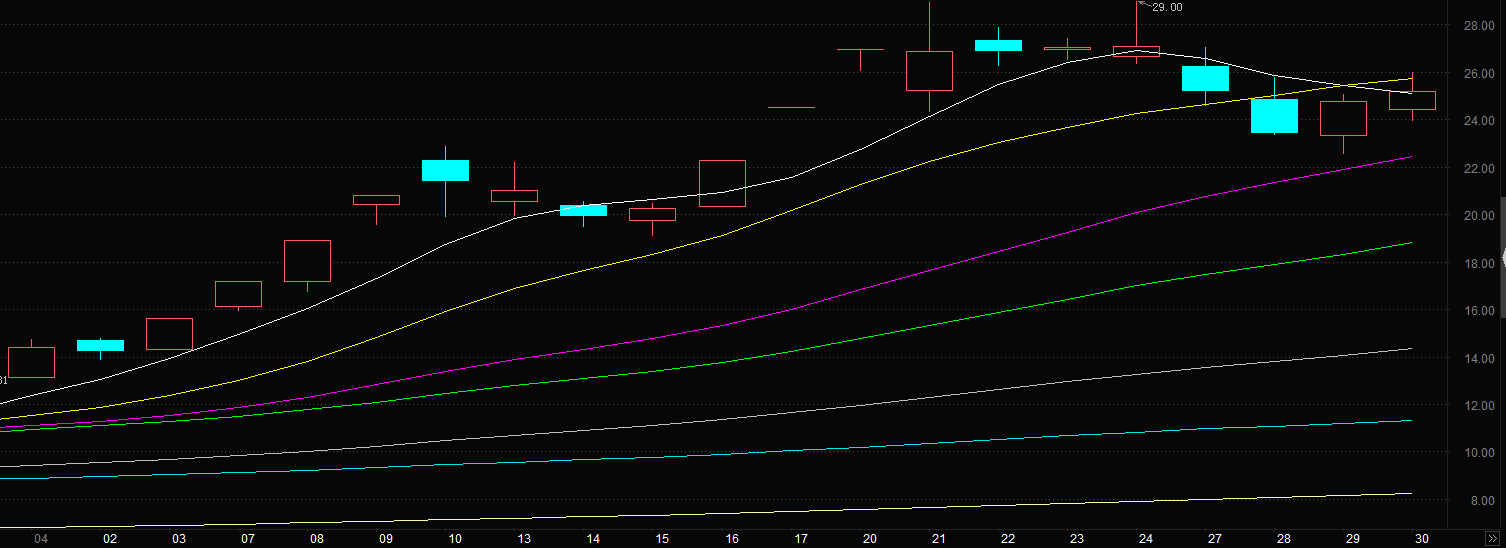Click the 21 date label on time axis
Image resolution: width=1506 pixels, height=548 pixels.
tap(939, 539)
